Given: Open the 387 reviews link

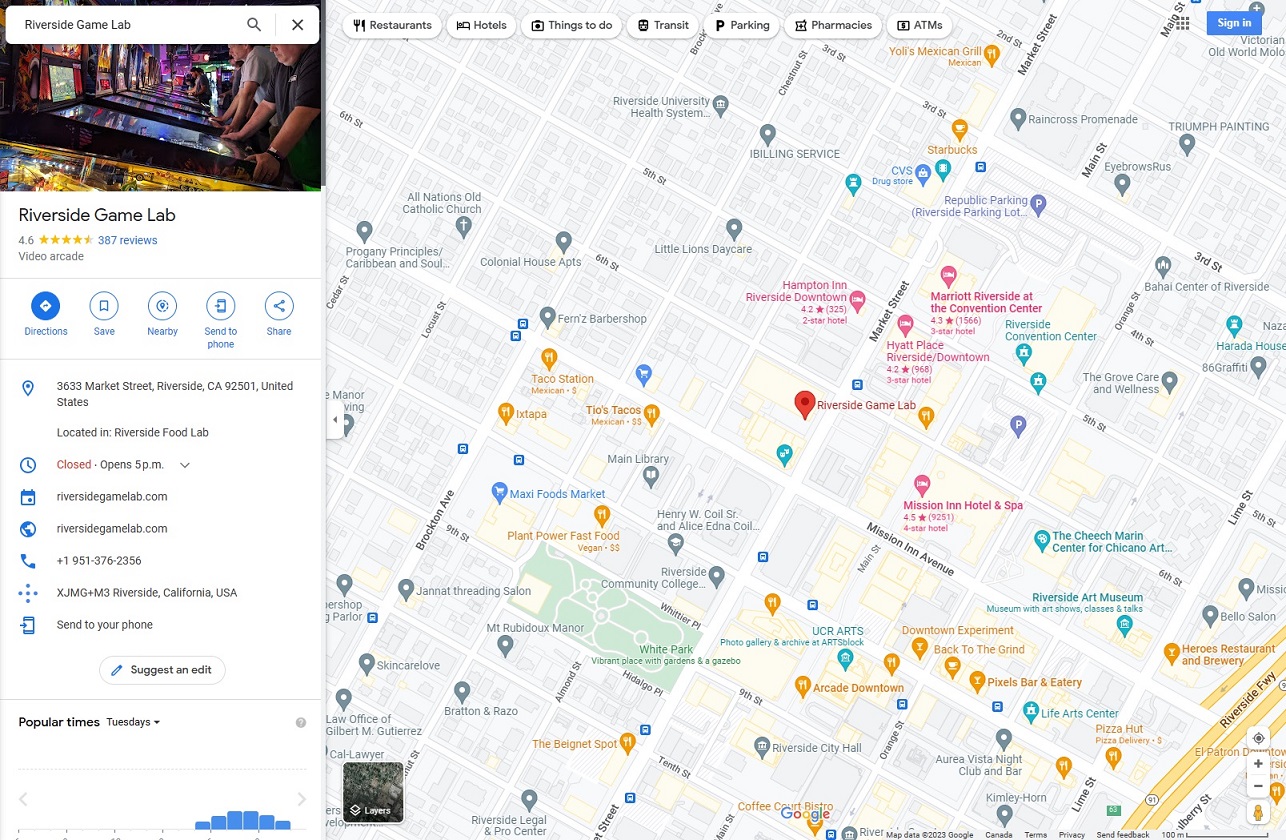Looking at the screenshot, I should click(x=127, y=240).
